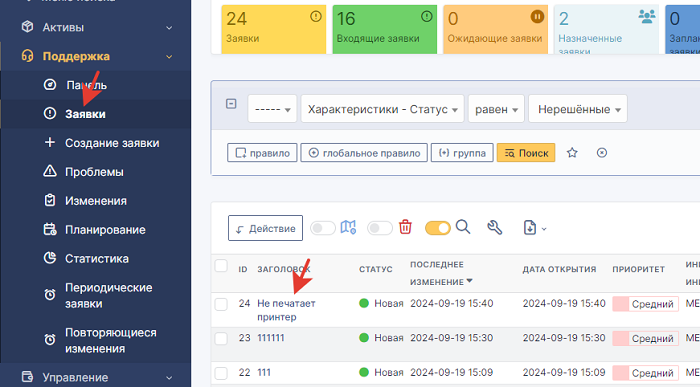Screen dimensions: 700x387
Task: Click the yellow 24 Заявки card
Action: (x=274, y=29)
